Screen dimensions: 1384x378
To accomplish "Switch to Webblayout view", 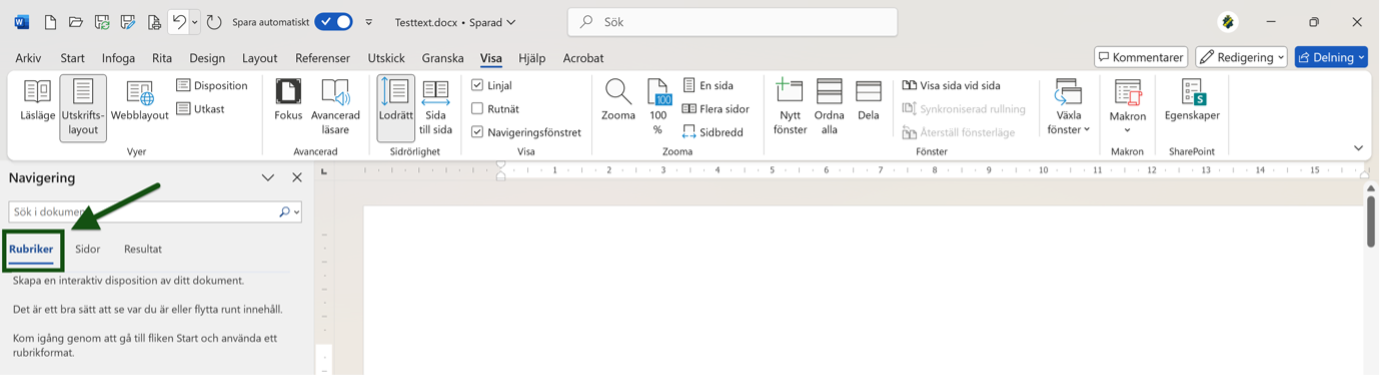I will 139,101.
